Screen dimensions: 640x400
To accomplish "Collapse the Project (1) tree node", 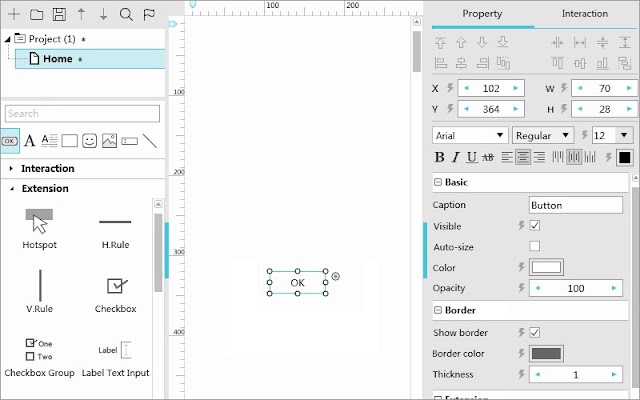I will (7, 39).
